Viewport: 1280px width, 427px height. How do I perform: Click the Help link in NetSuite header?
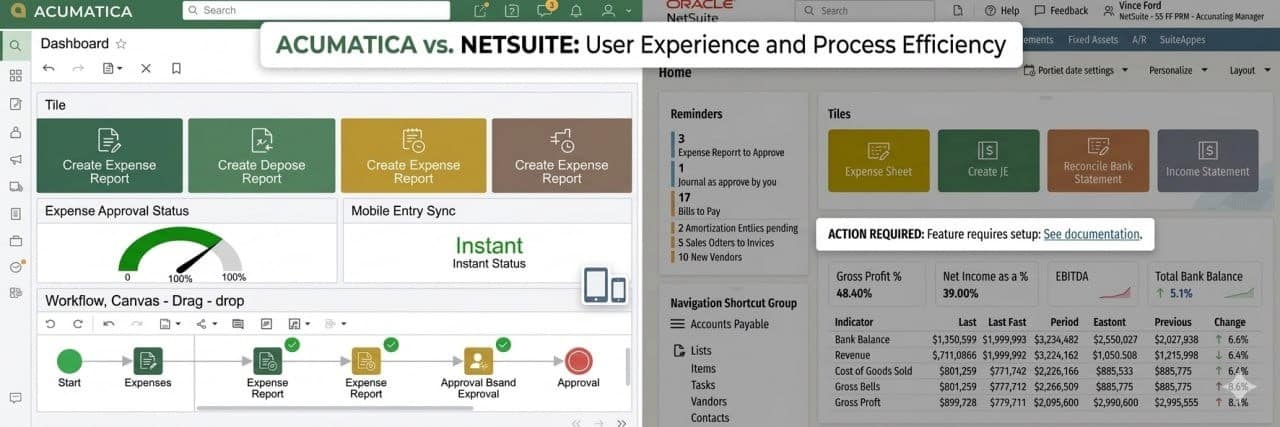click(1001, 11)
